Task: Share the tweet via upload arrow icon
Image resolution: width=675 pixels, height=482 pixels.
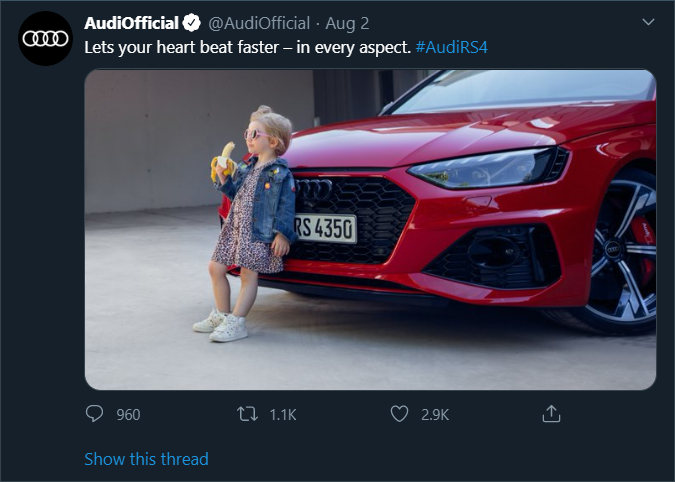Action: point(550,413)
